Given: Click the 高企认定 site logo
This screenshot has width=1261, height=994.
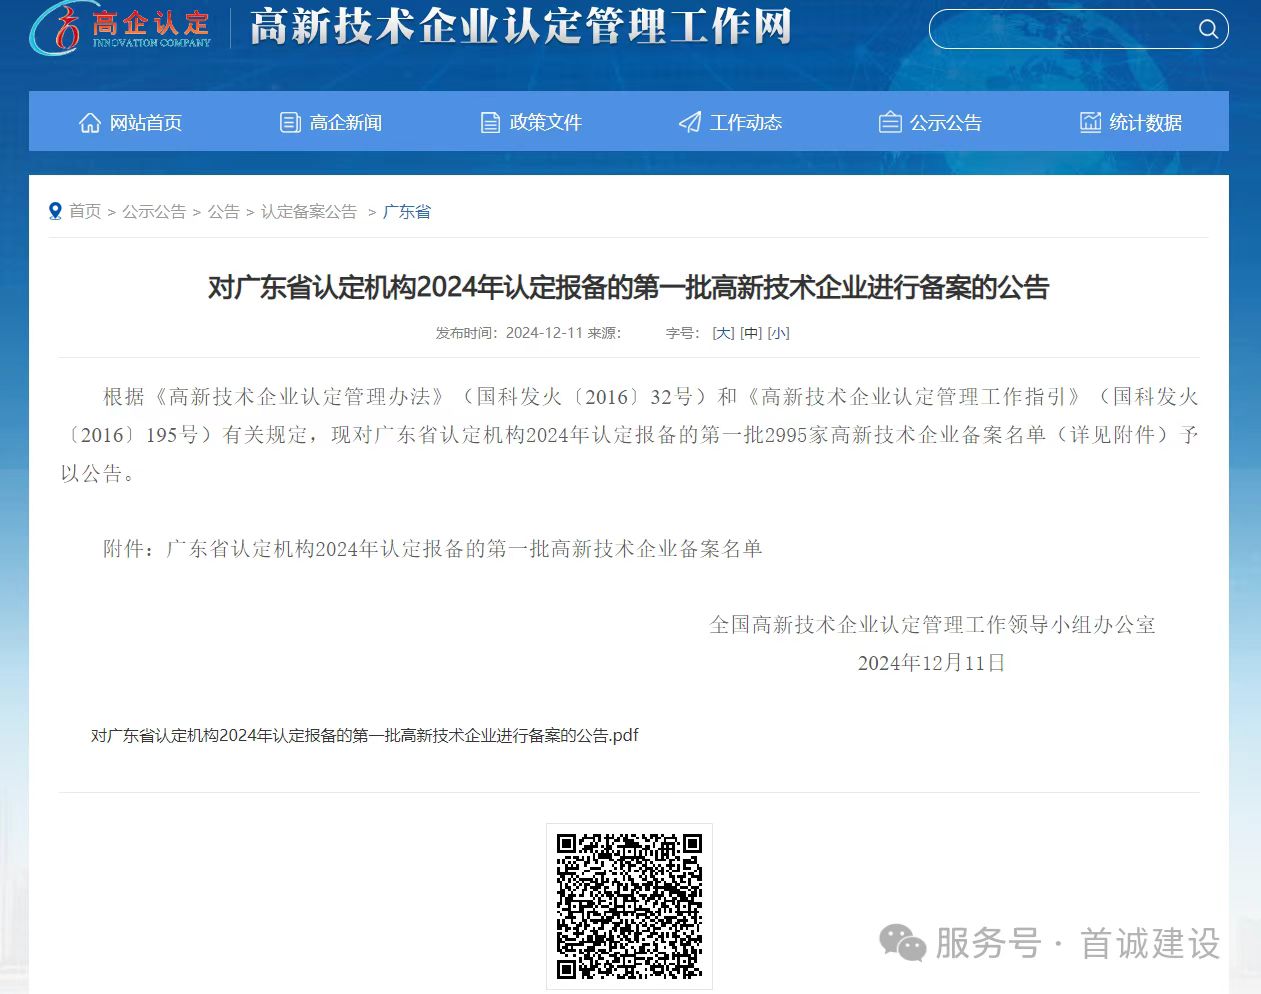Looking at the screenshot, I should pyautogui.click(x=122, y=29).
